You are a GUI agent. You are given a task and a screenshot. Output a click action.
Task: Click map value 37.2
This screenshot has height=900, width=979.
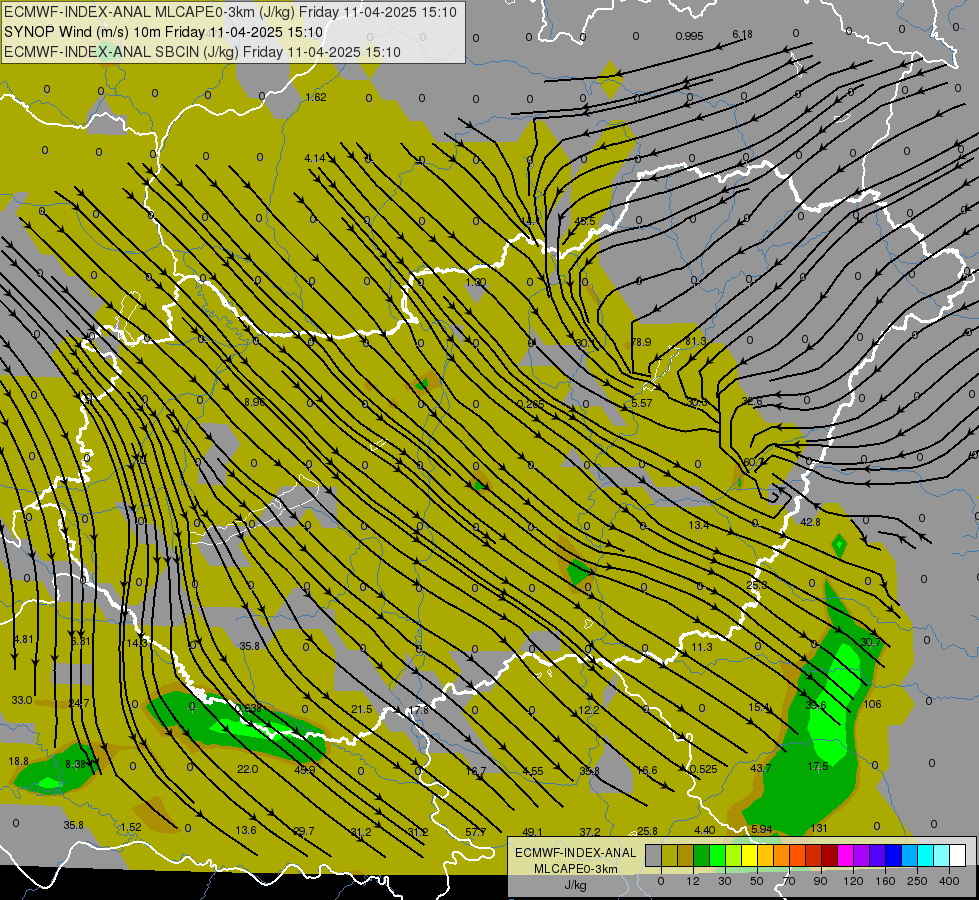click(x=590, y=832)
